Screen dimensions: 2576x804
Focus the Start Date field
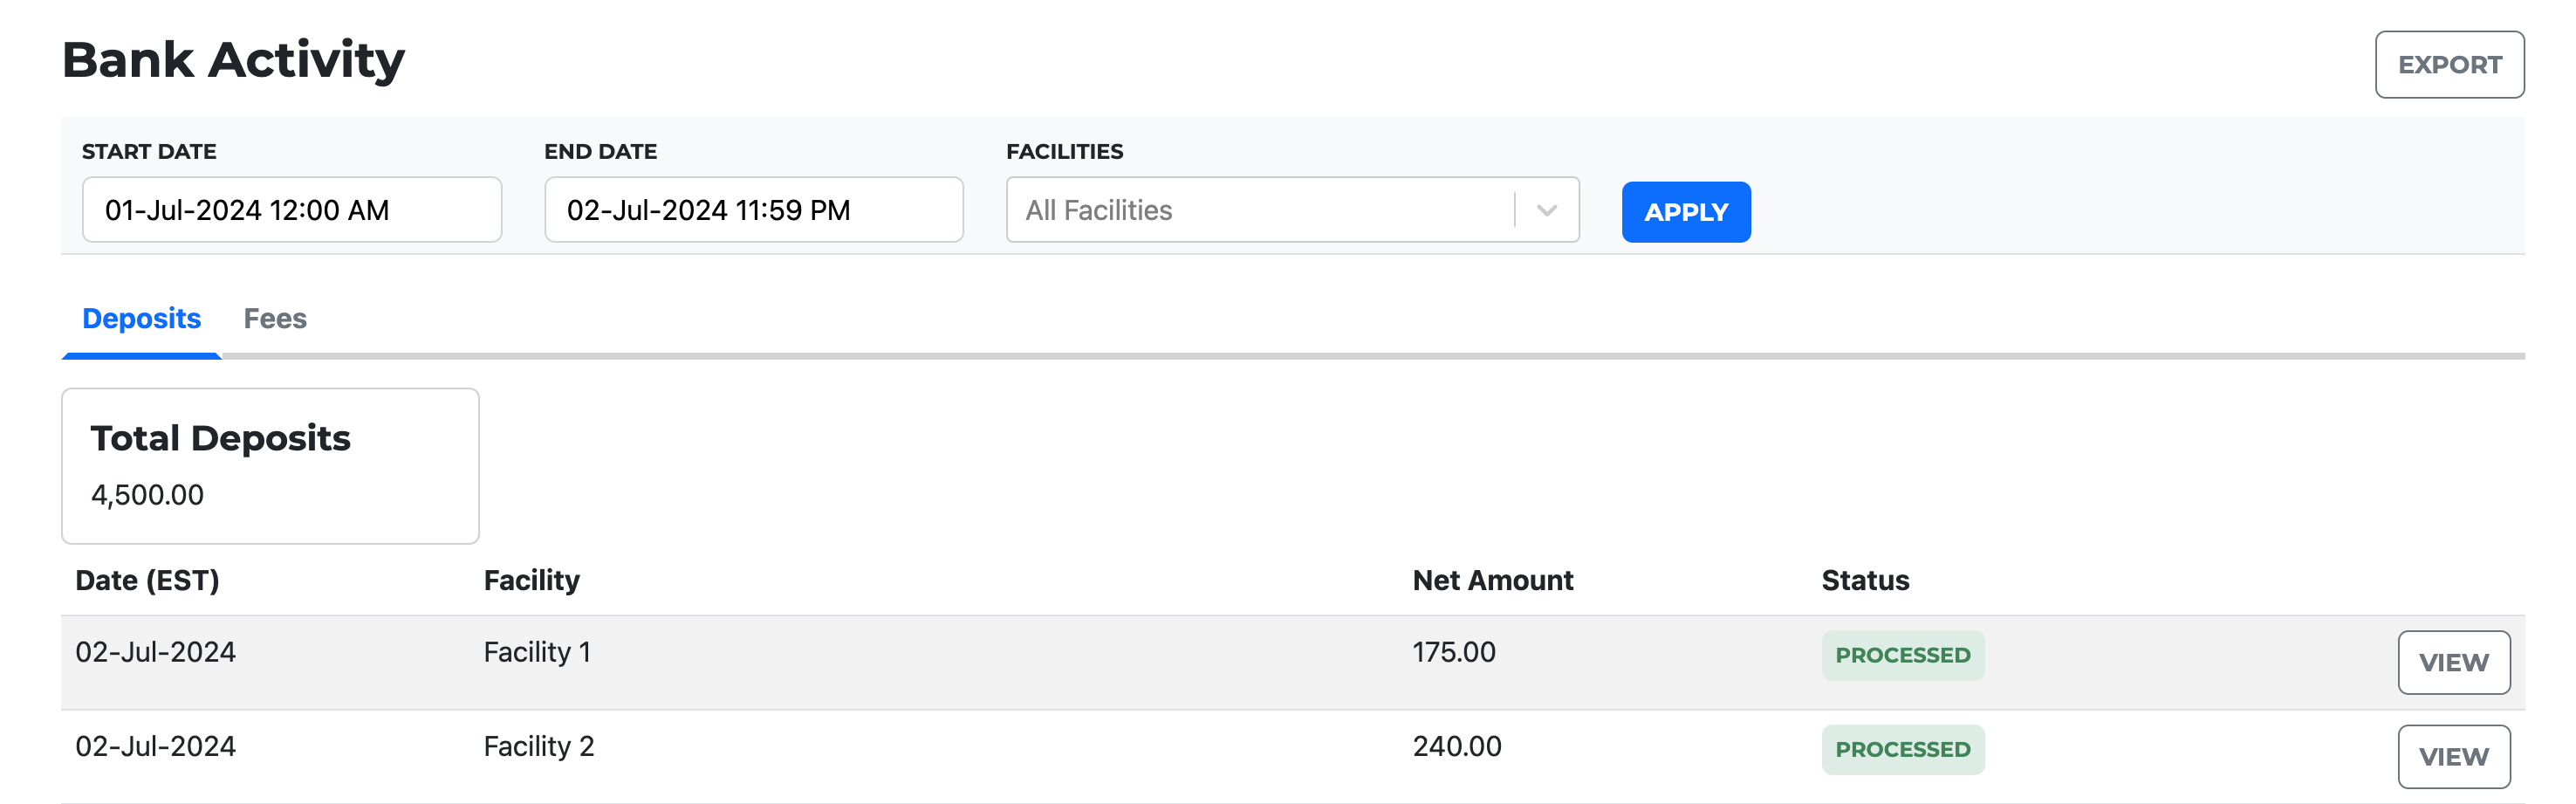click(x=292, y=210)
